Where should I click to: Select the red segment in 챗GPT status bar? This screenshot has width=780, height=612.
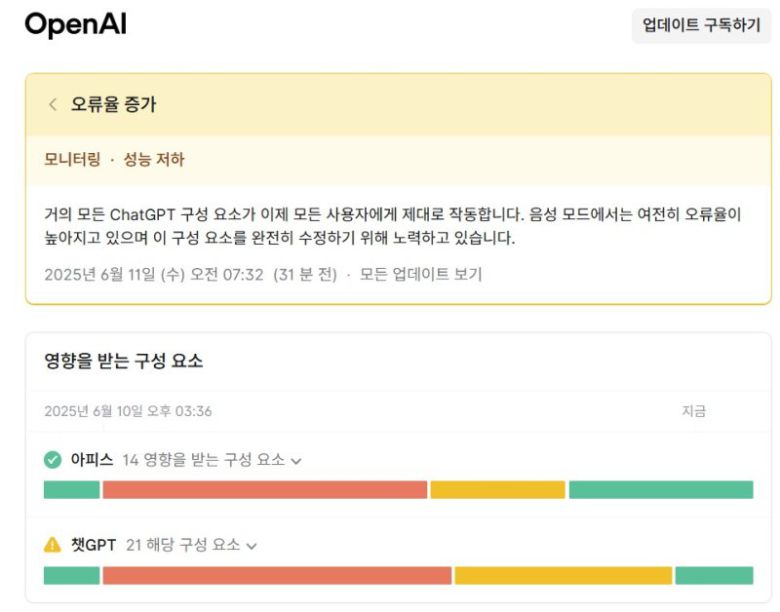click(277, 576)
